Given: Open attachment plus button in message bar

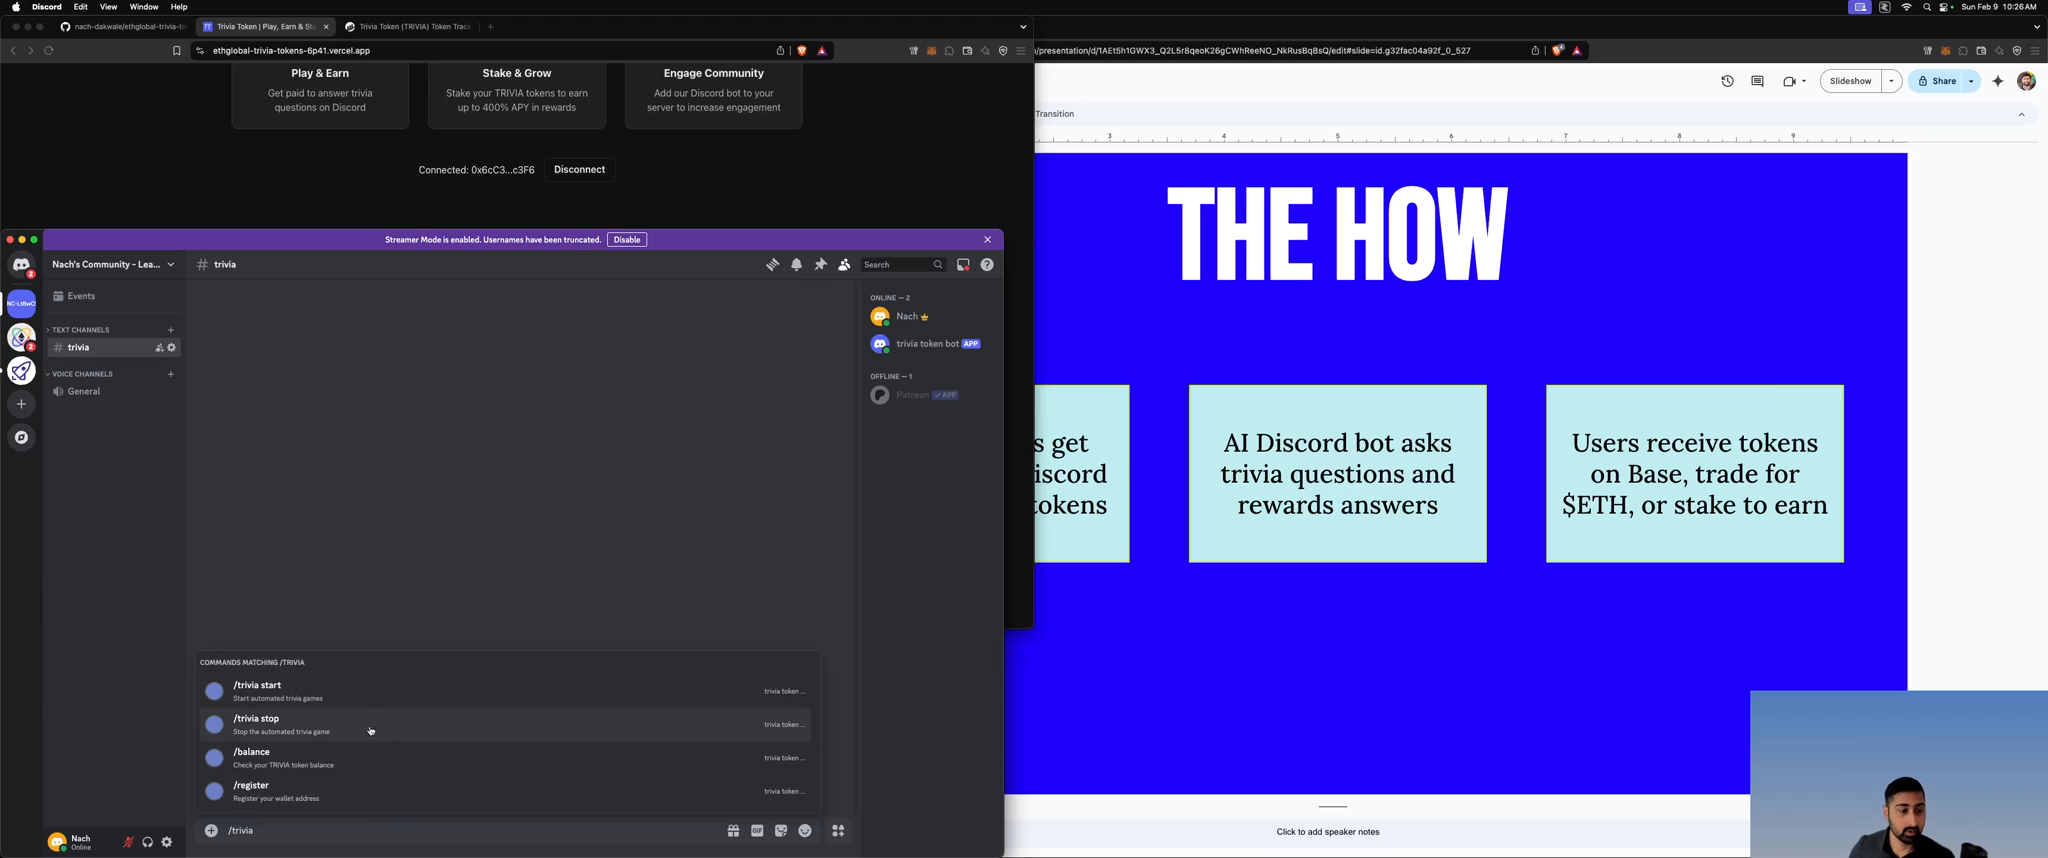Looking at the screenshot, I should tap(211, 831).
